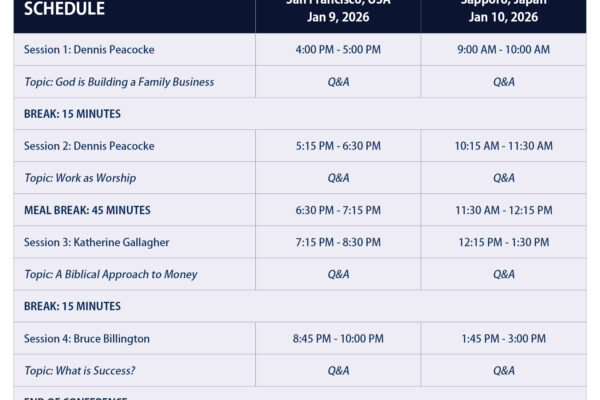Click the SCHEDULE header title
This screenshot has height=400, width=600.
tap(64, 9)
